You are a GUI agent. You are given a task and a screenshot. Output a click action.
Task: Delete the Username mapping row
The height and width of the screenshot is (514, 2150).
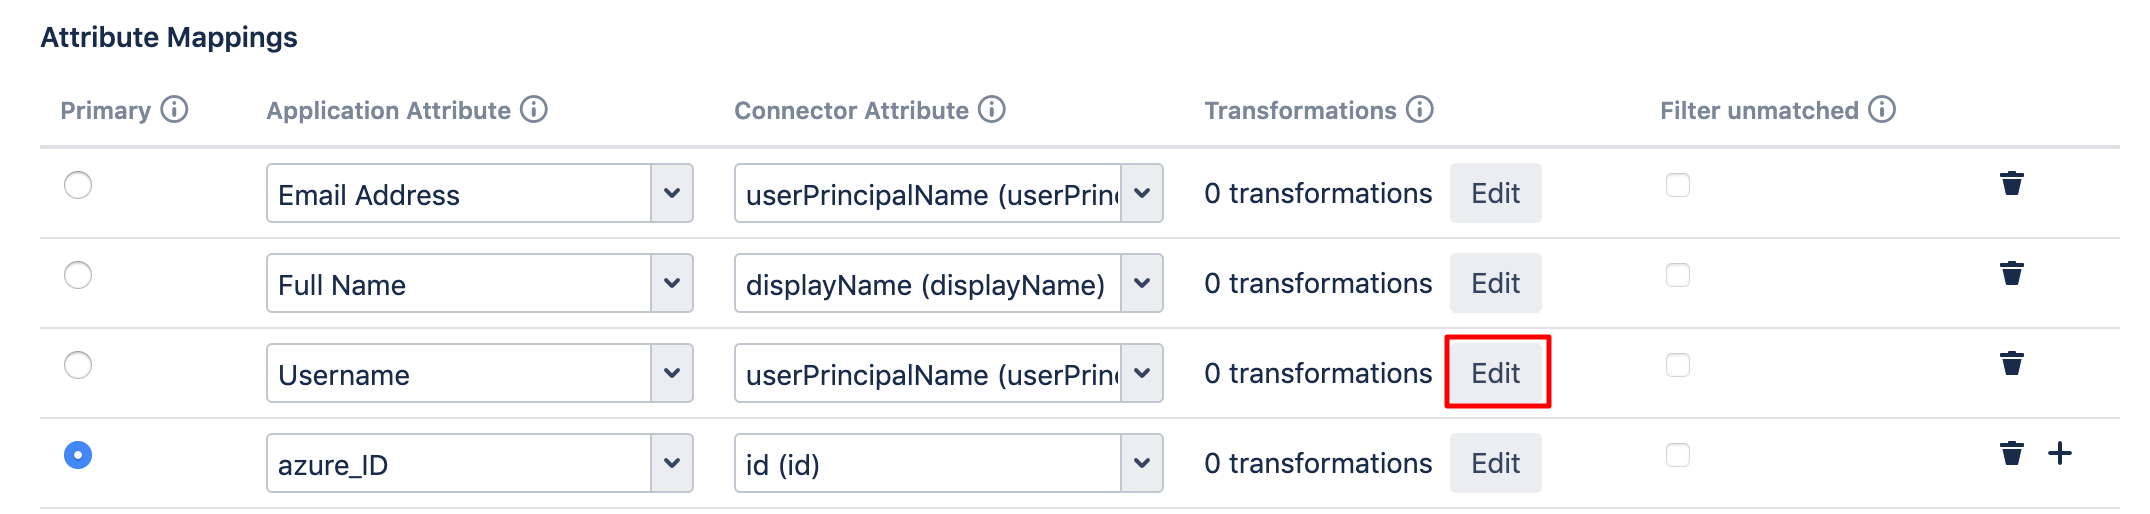tap(2011, 363)
